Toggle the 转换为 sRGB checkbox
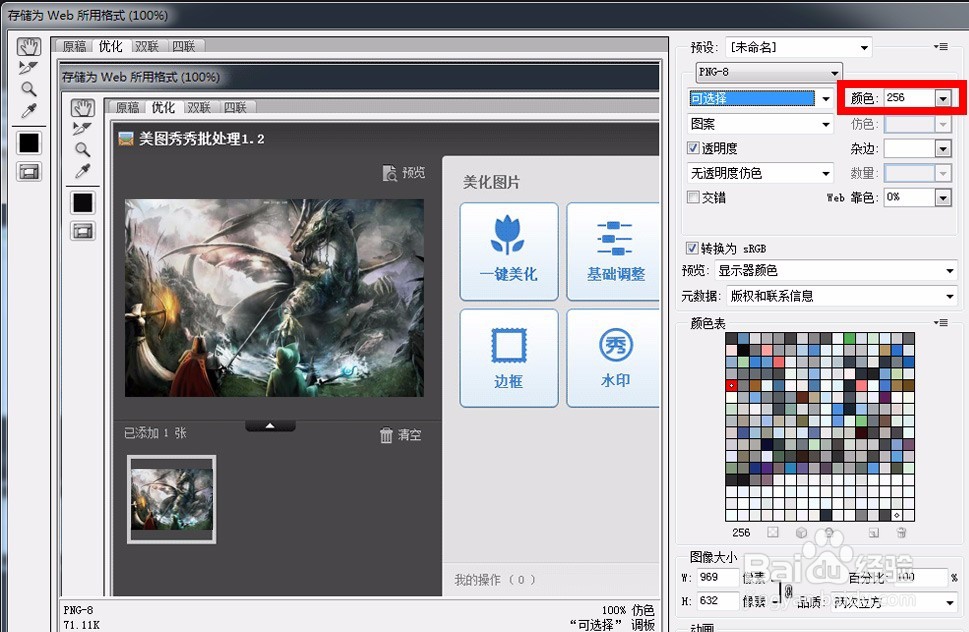This screenshot has height=632, width=969. pos(692,248)
